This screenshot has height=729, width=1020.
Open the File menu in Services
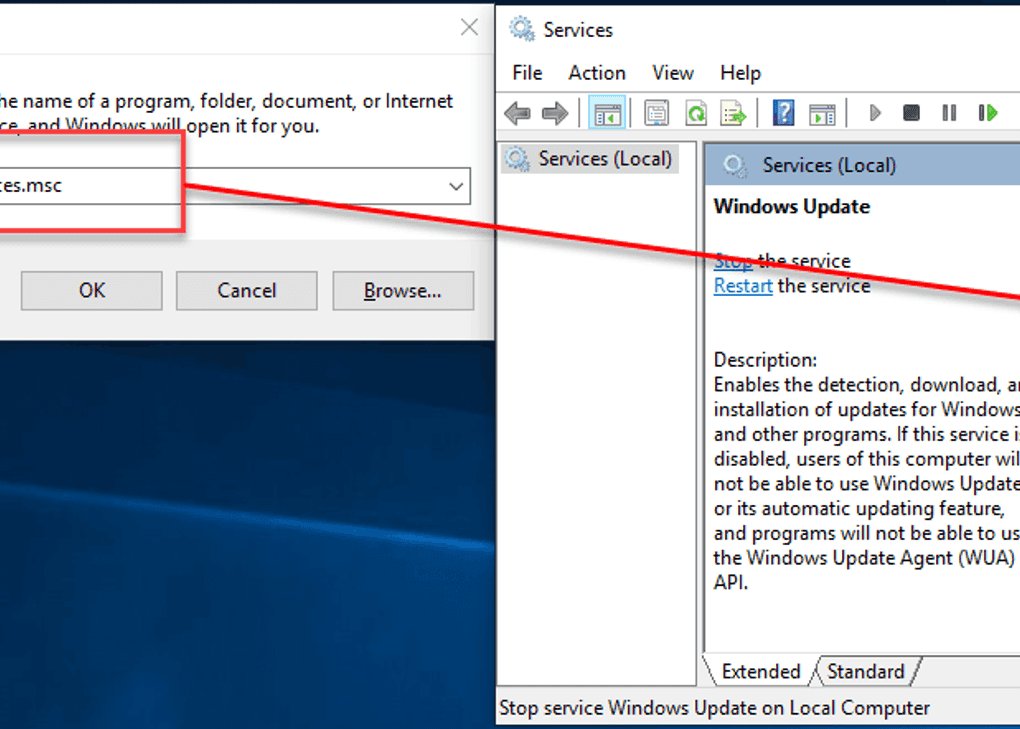(527, 73)
